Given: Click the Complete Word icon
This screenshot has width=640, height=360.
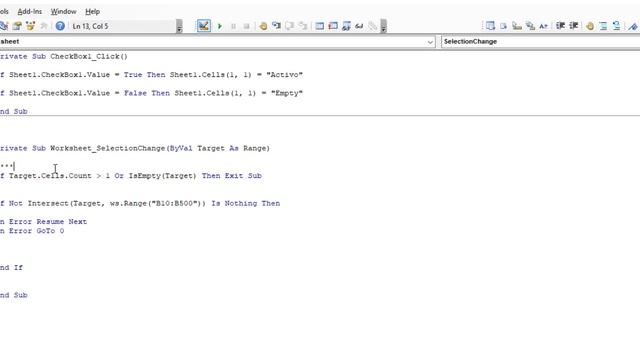Looking at the screenshot, I should point(543,26).
